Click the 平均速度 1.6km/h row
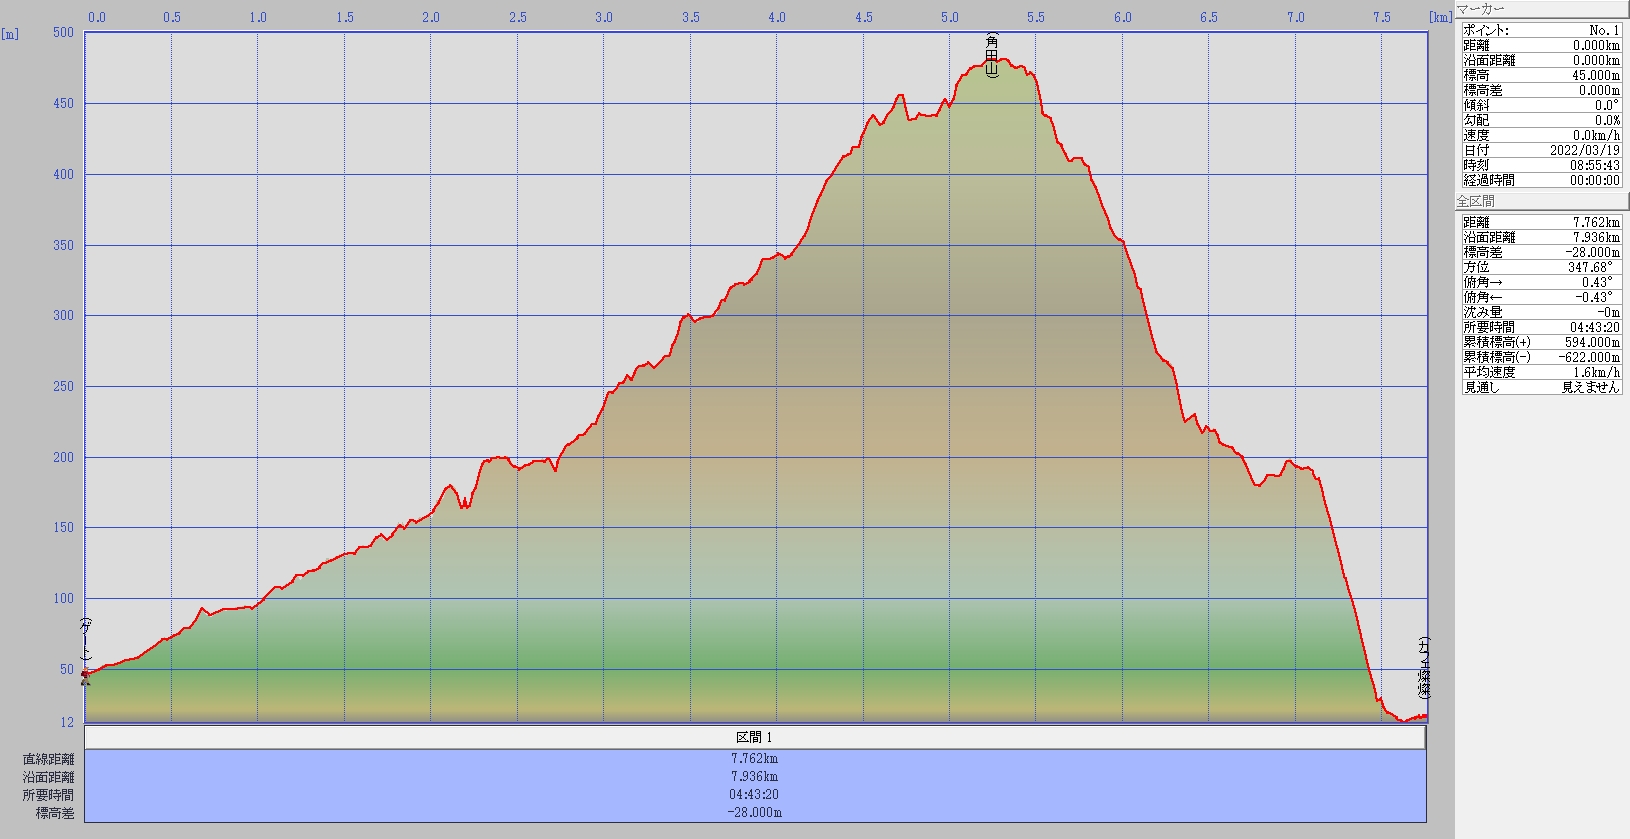The image size is (1630, 839). [x=1541, y=372]
